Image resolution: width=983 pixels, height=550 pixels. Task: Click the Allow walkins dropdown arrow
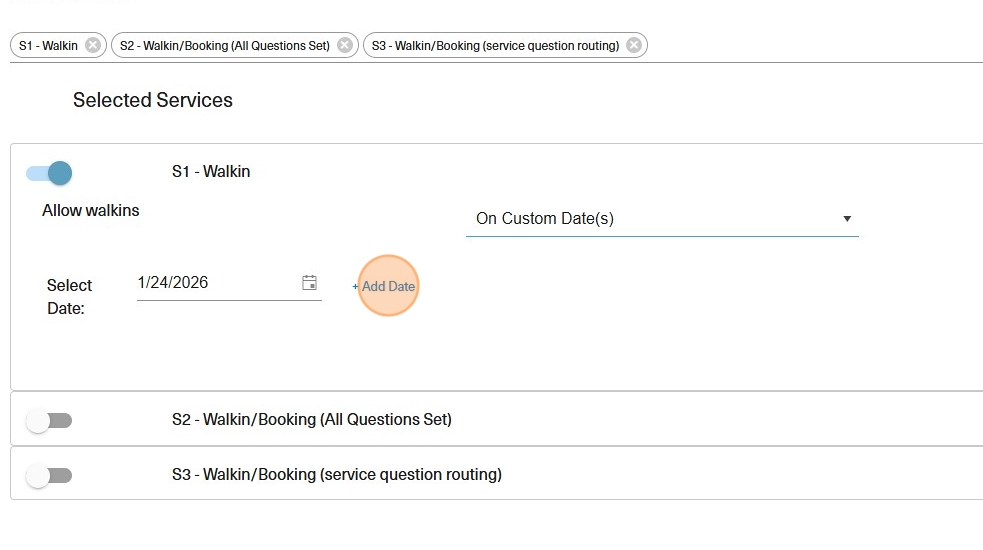(847, 219)
